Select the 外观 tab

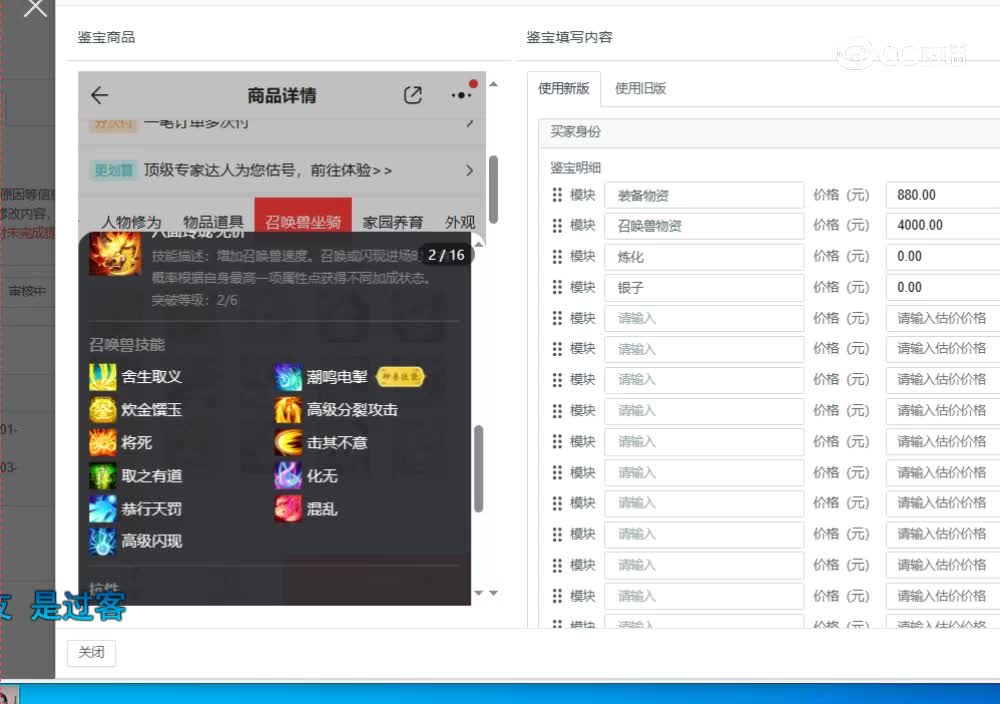[x=459, y=222]
